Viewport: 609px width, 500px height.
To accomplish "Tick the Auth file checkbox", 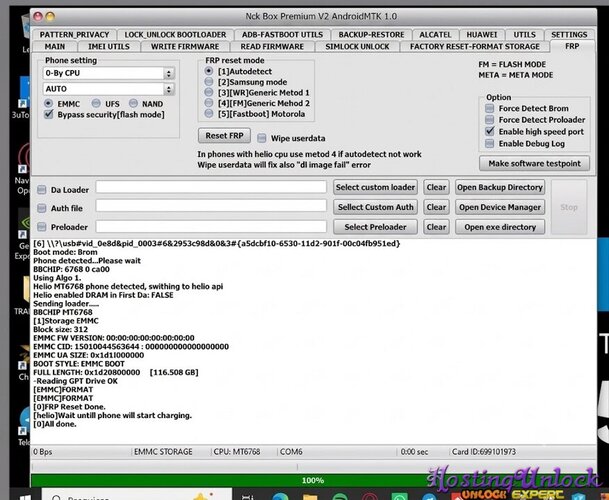I will point(42,208).
